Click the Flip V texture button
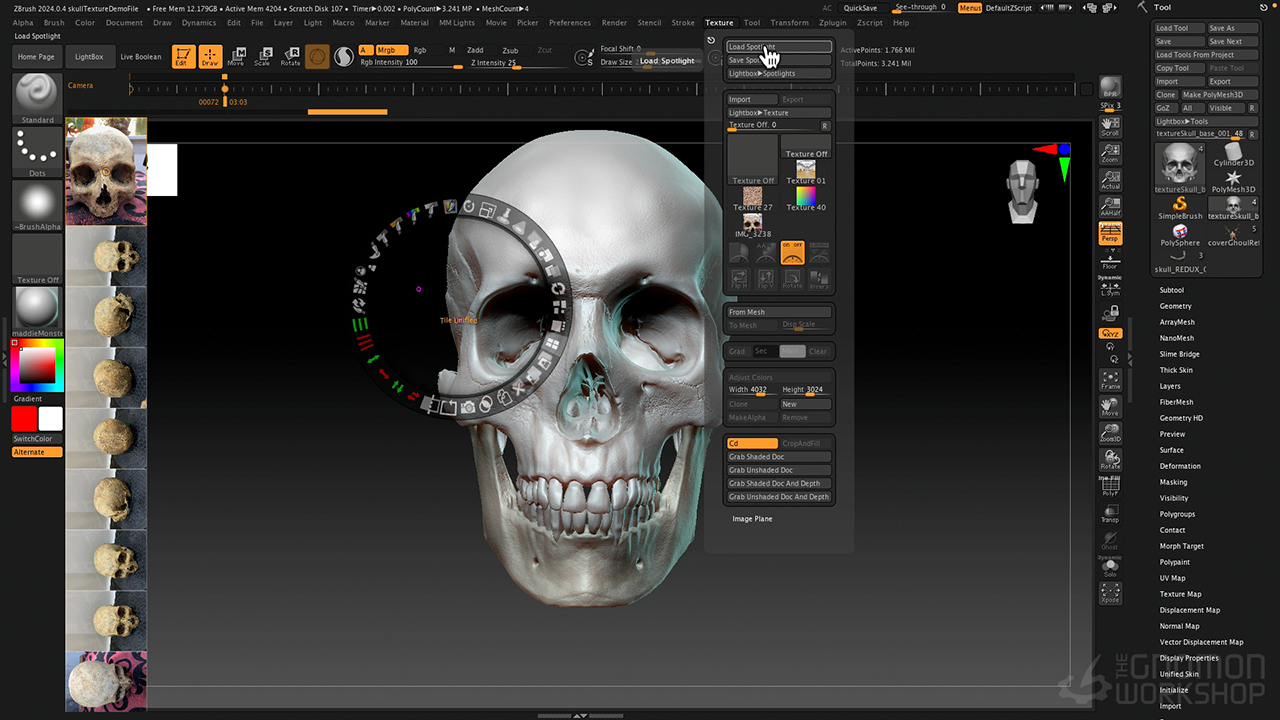 pyautogui.click(x=766, y=279)
